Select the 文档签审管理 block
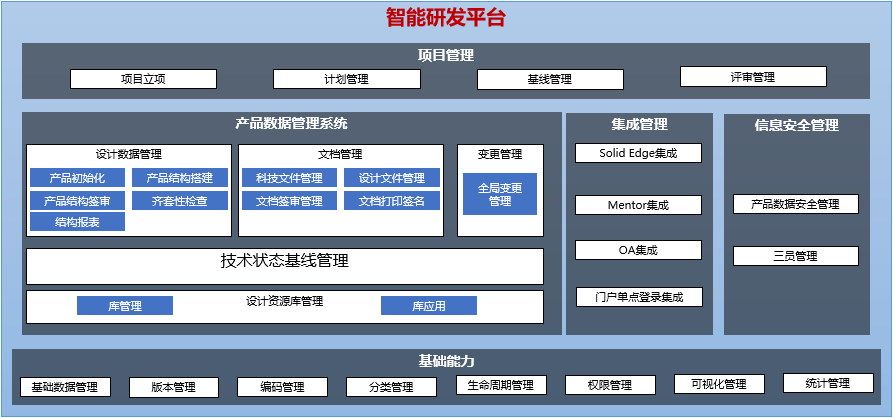 (x=289, y=200)
